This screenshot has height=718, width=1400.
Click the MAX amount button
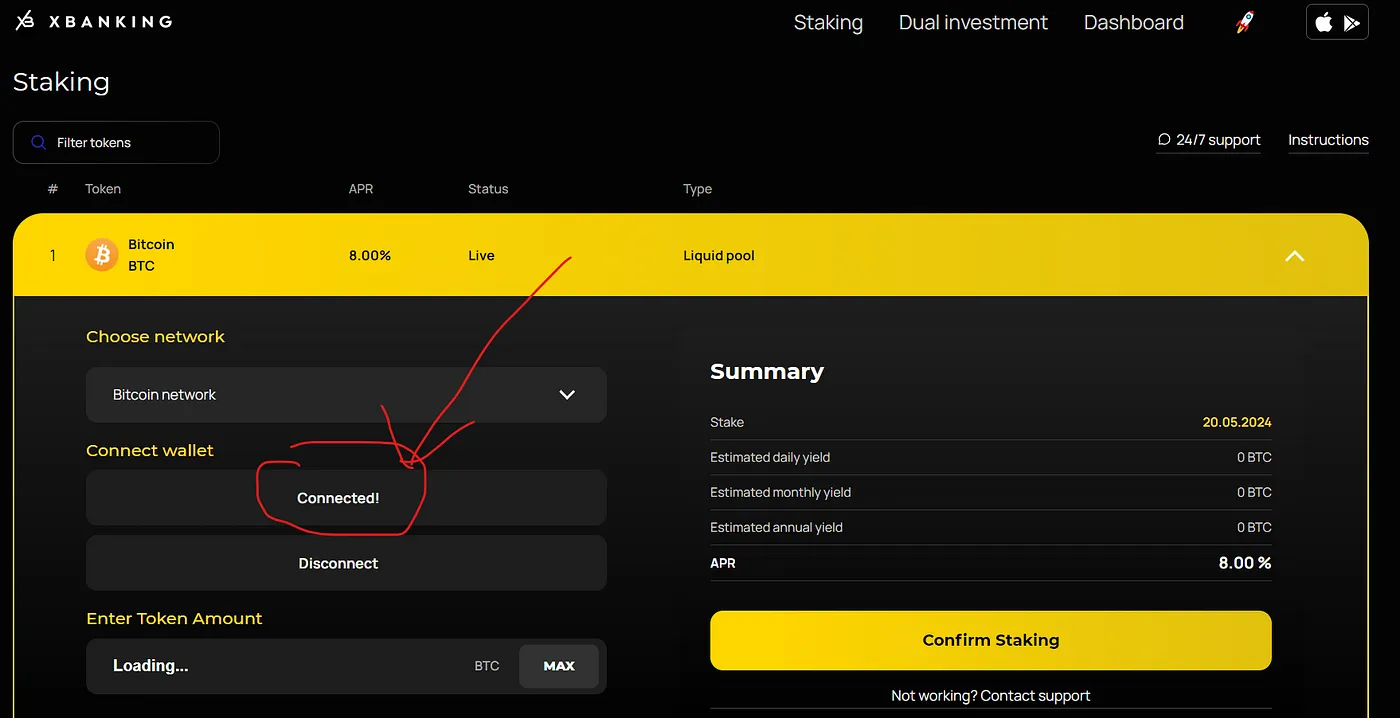pos(559,666)
